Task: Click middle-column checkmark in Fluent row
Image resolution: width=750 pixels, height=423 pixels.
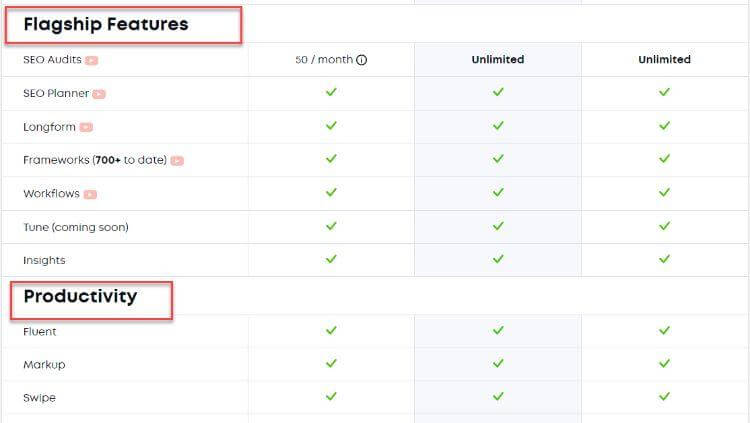Action: (x=498, y=330)
